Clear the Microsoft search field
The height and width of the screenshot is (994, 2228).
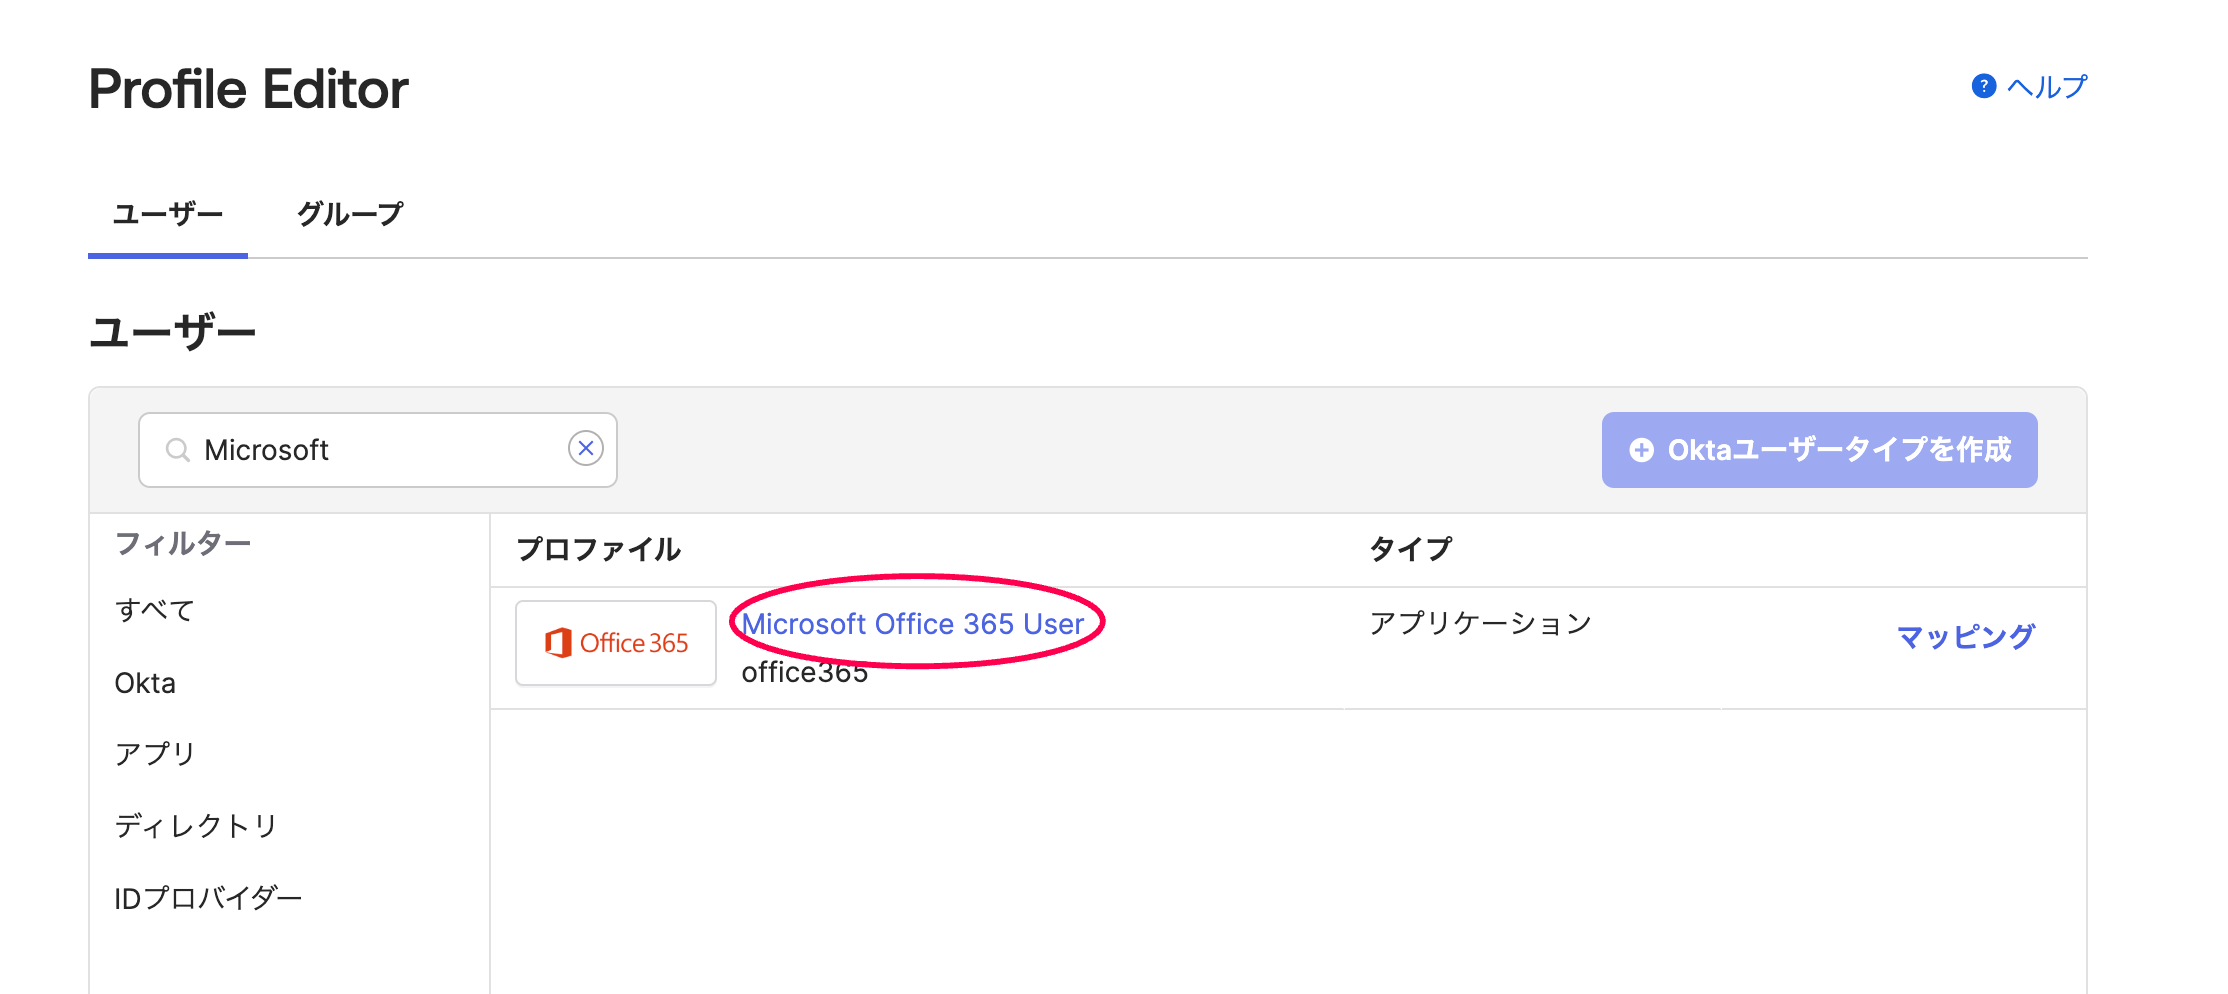586,449
